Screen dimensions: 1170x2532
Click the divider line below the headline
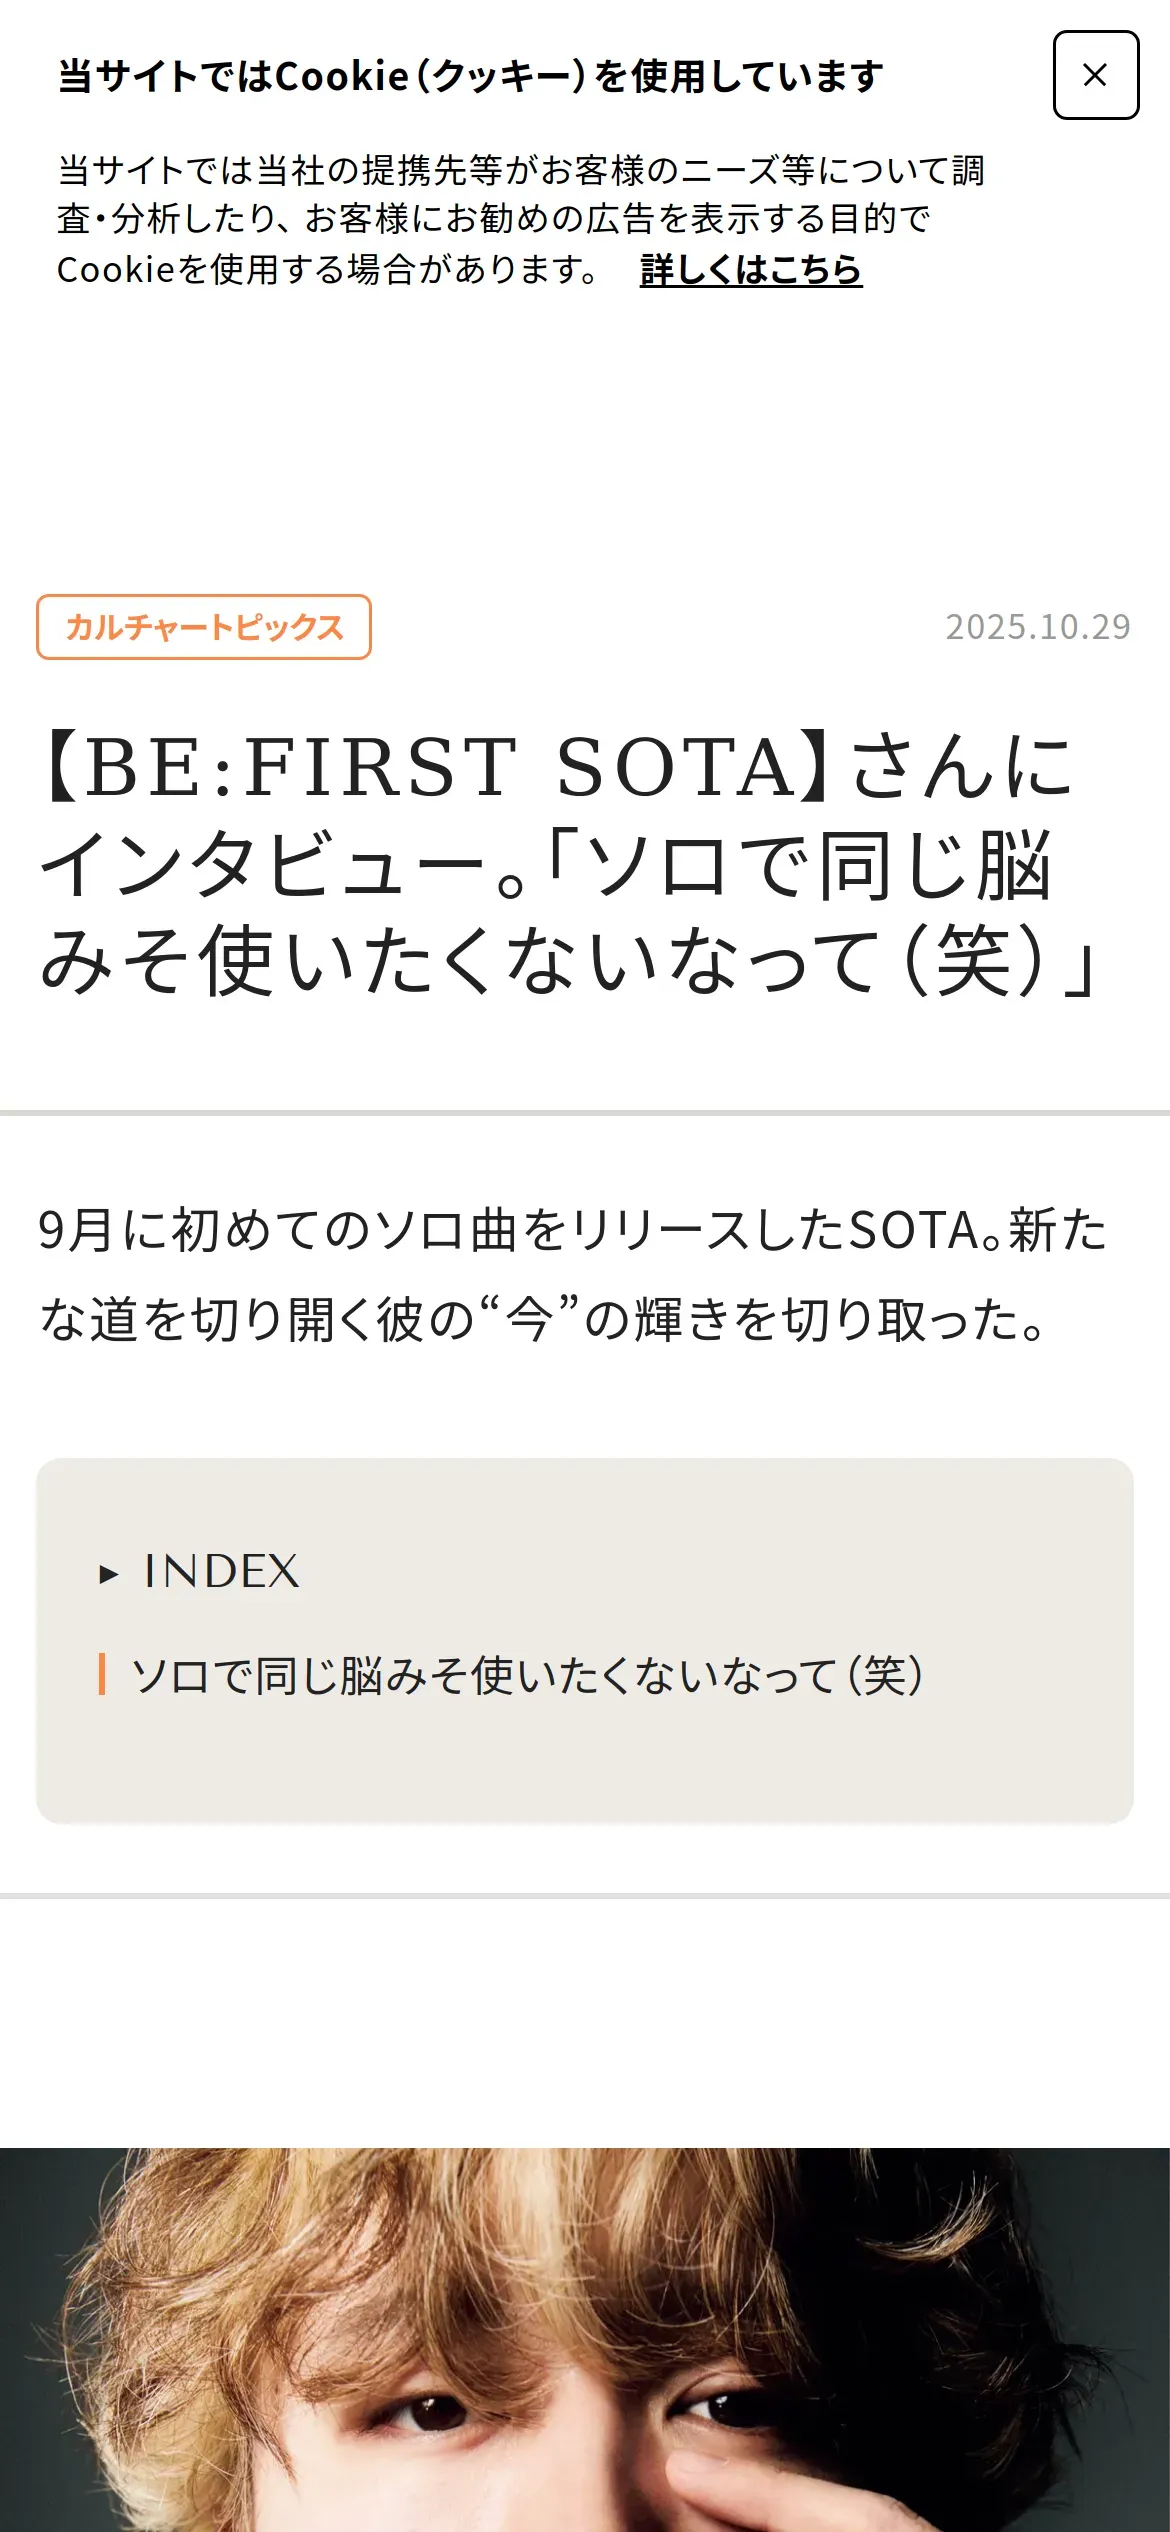585,1112
